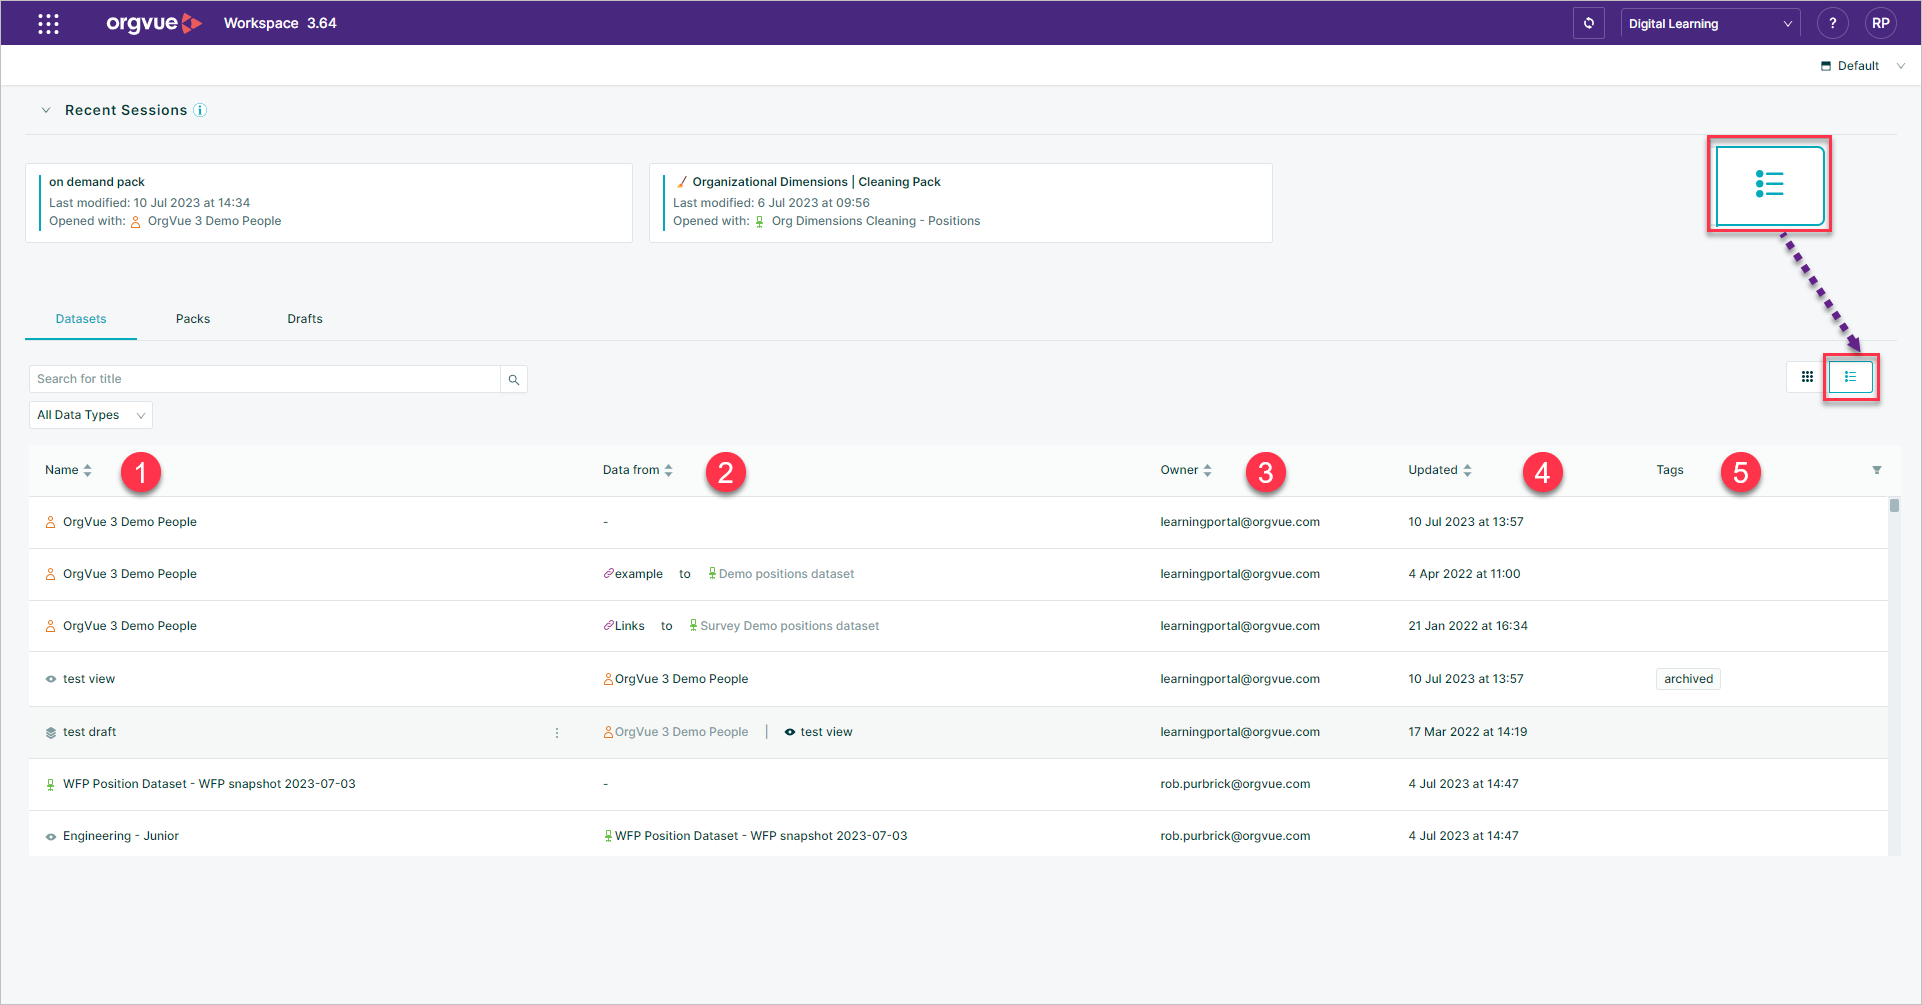1922x1005 pixels.
Task: Open the Organizational Dimensions Cleaning Pack card
Action: click(x=961, y=203)
